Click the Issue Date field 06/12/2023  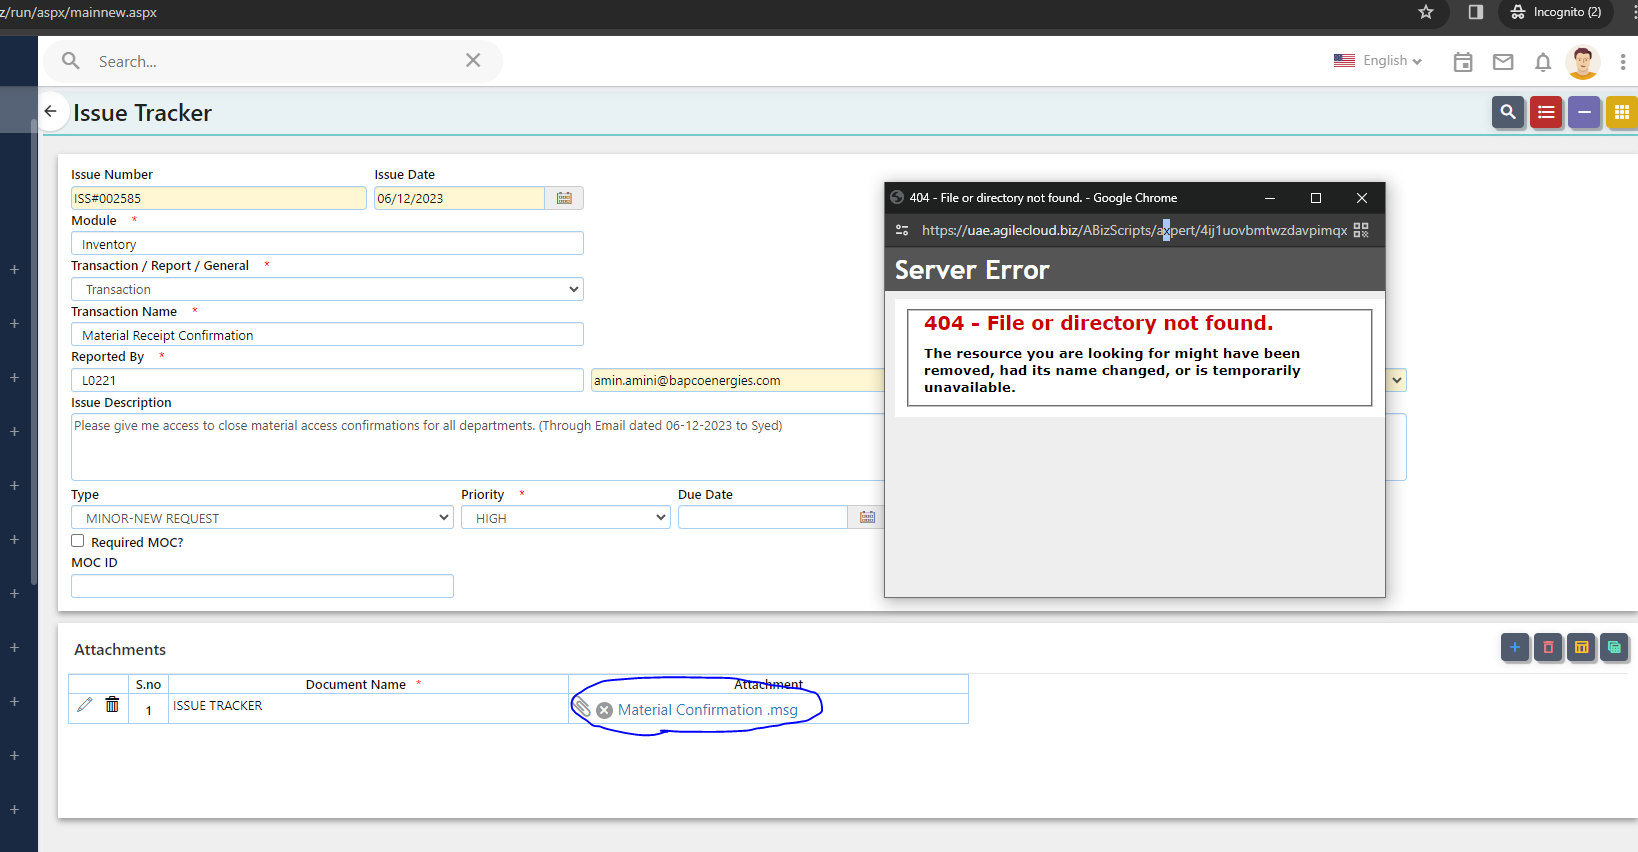click(x=459, y=198)
